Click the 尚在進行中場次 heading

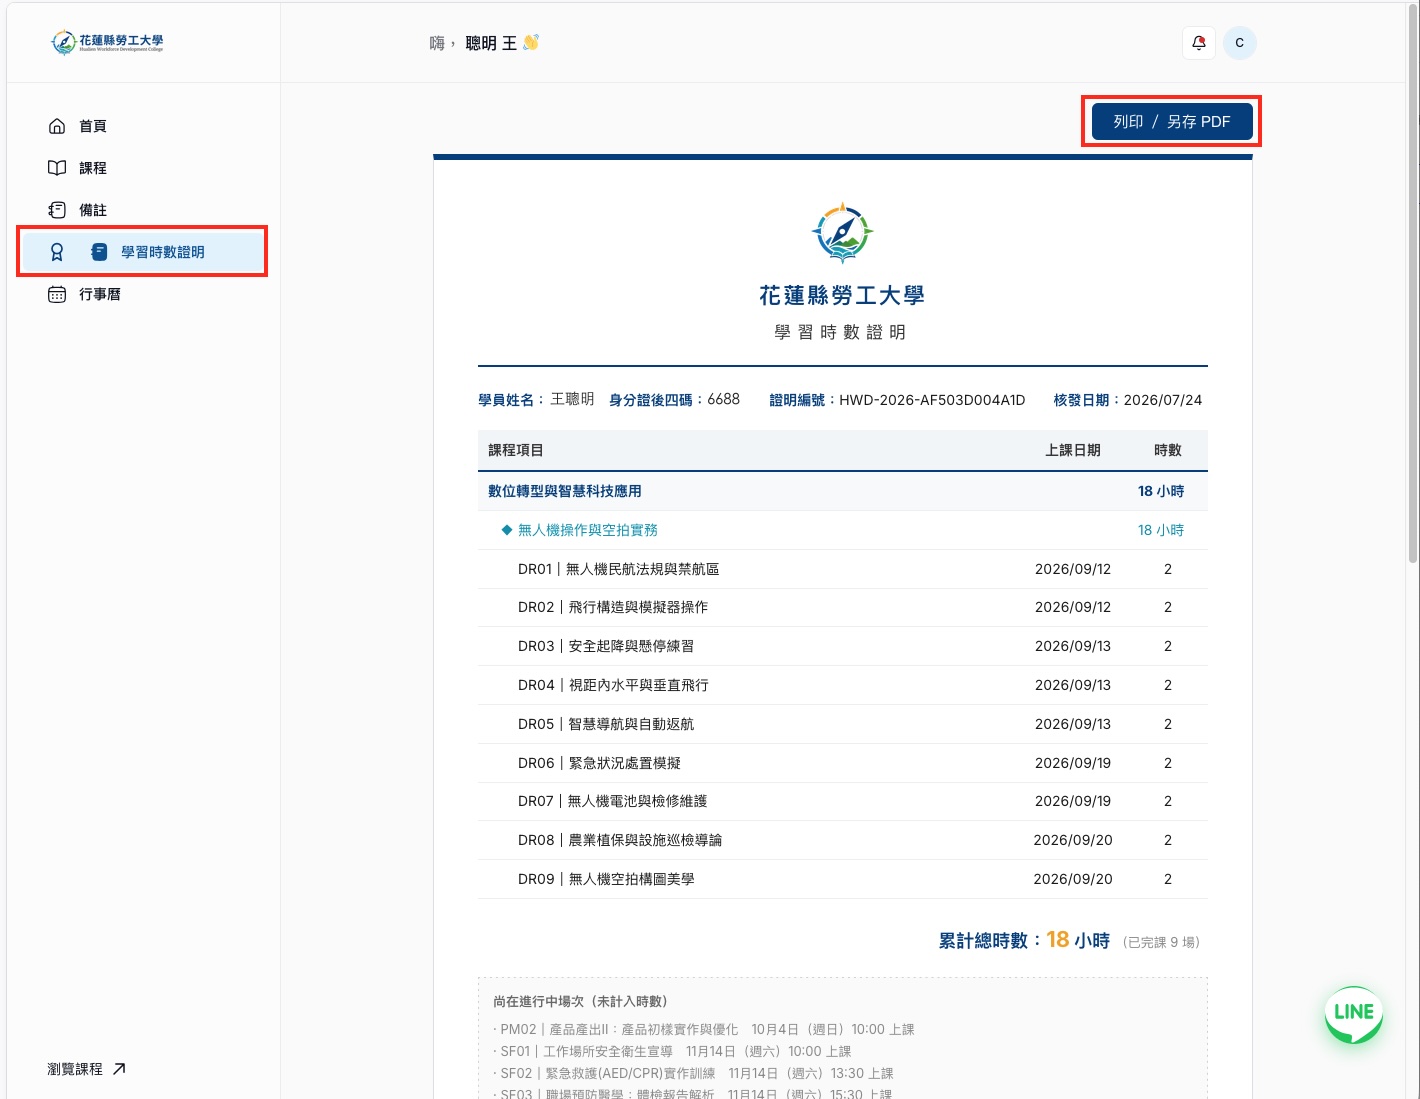(x=580, y=1001)
